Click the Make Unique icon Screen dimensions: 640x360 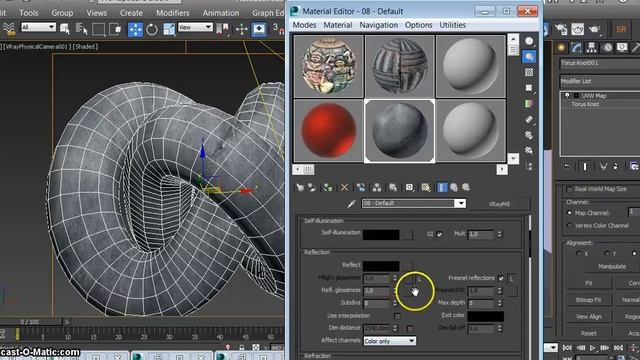(x=377, y=187)
